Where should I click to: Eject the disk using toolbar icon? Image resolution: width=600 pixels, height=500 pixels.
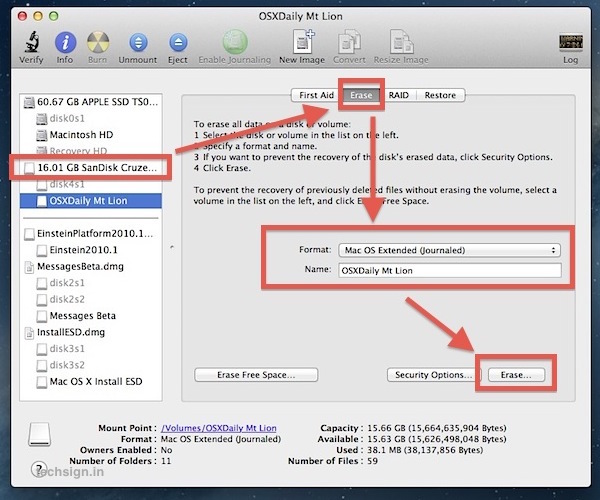tap(178, 42)
